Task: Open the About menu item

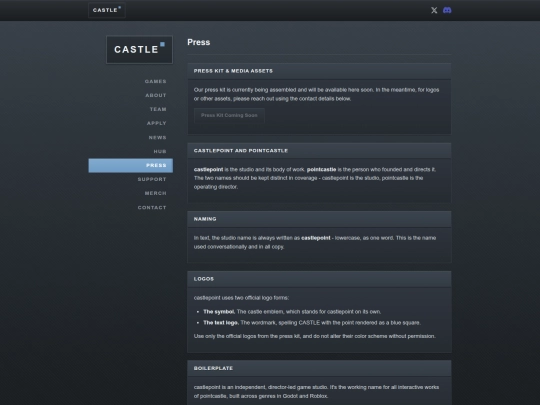Action: click(156, 95)
